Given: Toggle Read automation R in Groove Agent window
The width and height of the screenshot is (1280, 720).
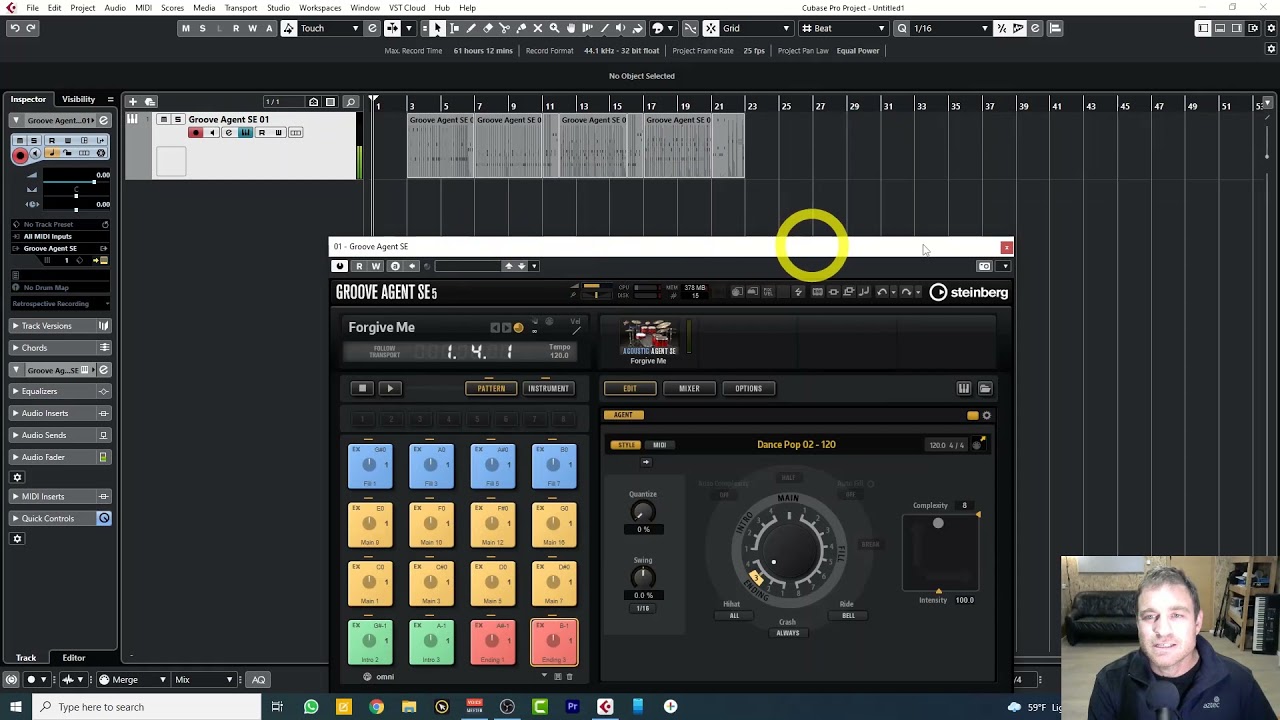Looking at the screenshot, I should coord(359,266).
